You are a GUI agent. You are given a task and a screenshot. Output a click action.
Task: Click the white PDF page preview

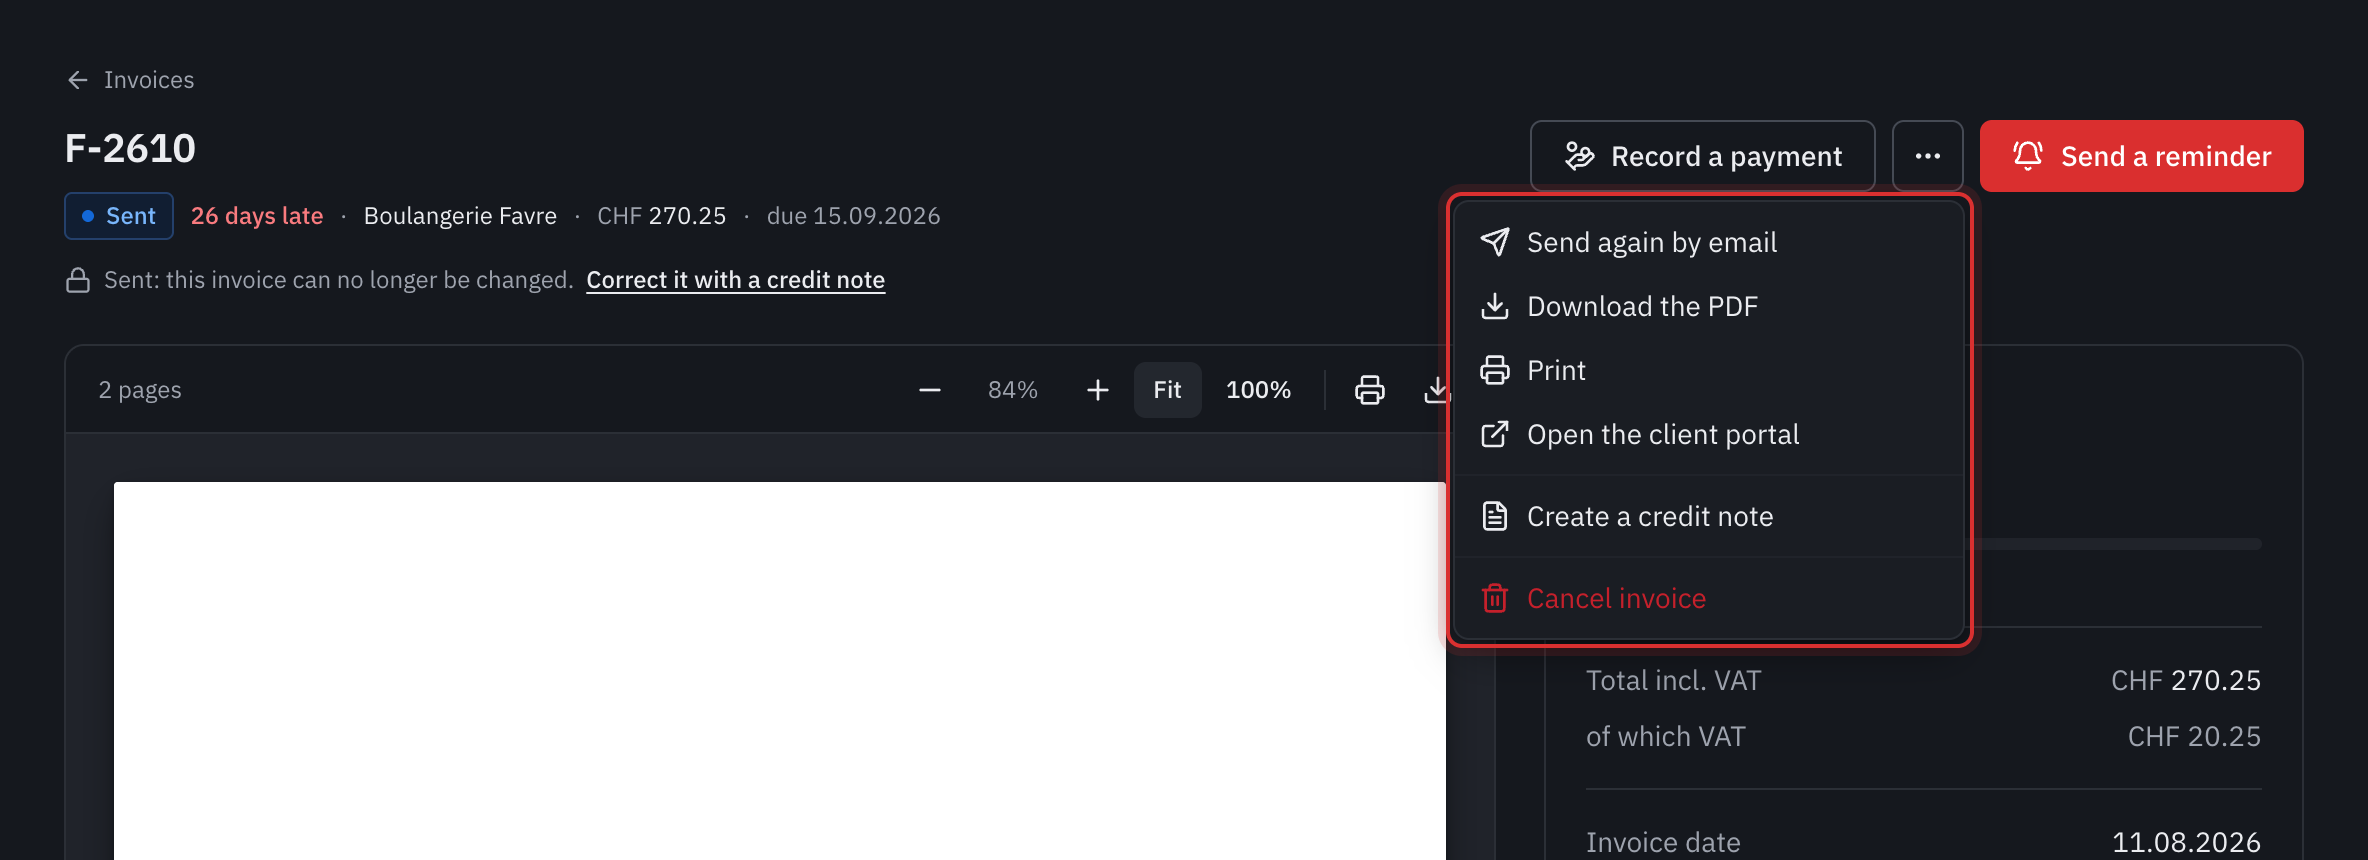[780, 671]
